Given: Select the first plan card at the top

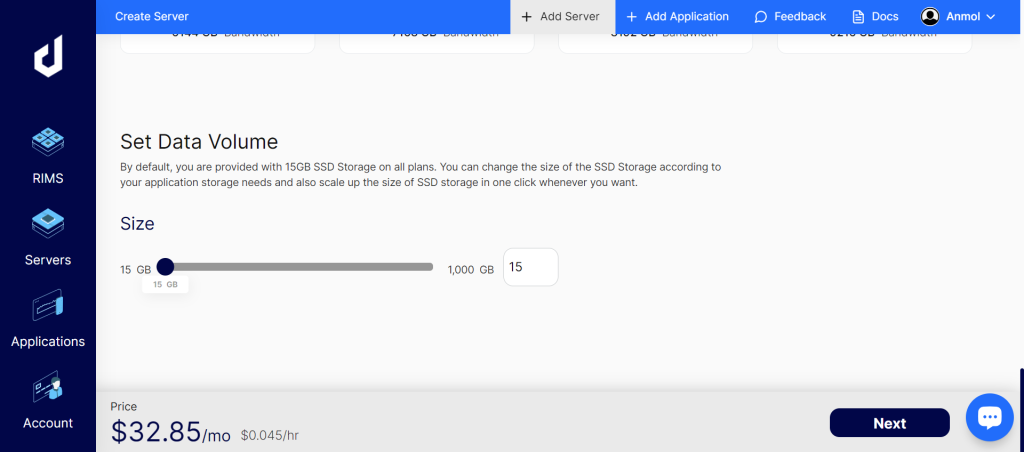Looking at the screenshot, I should pyautogui.click(x=217, y=43).
